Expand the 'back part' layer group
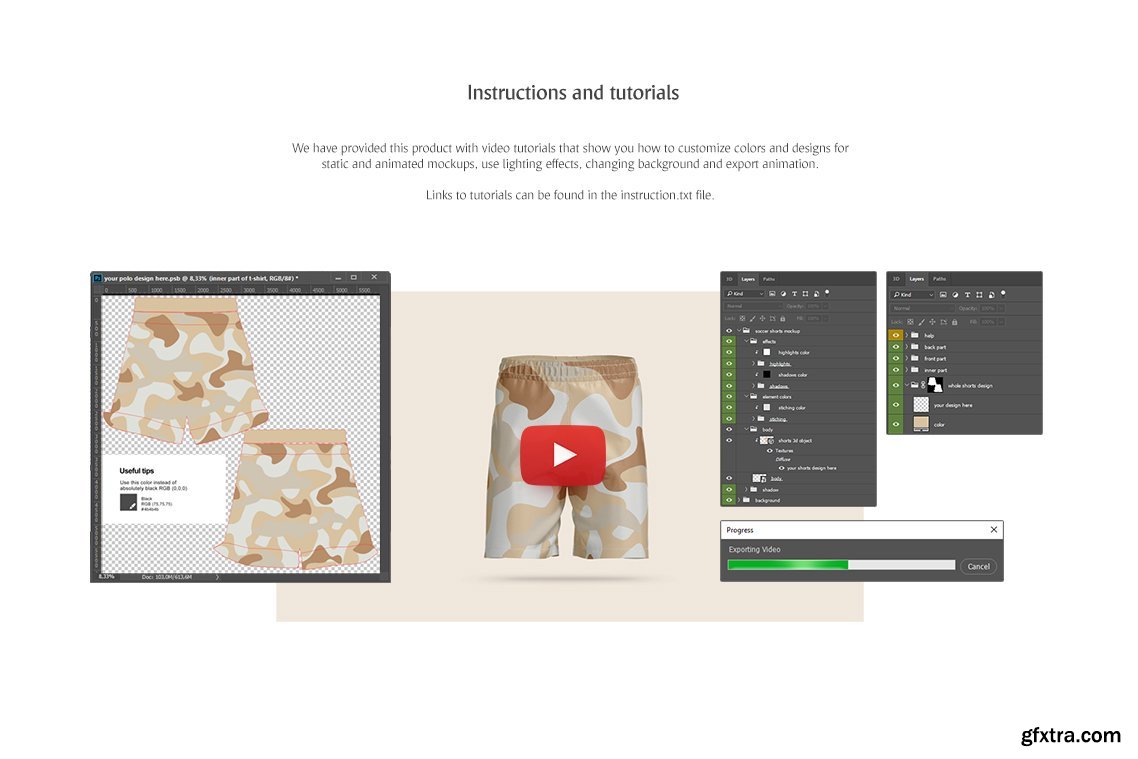1138x759 pixels. (x=906, y=347)
